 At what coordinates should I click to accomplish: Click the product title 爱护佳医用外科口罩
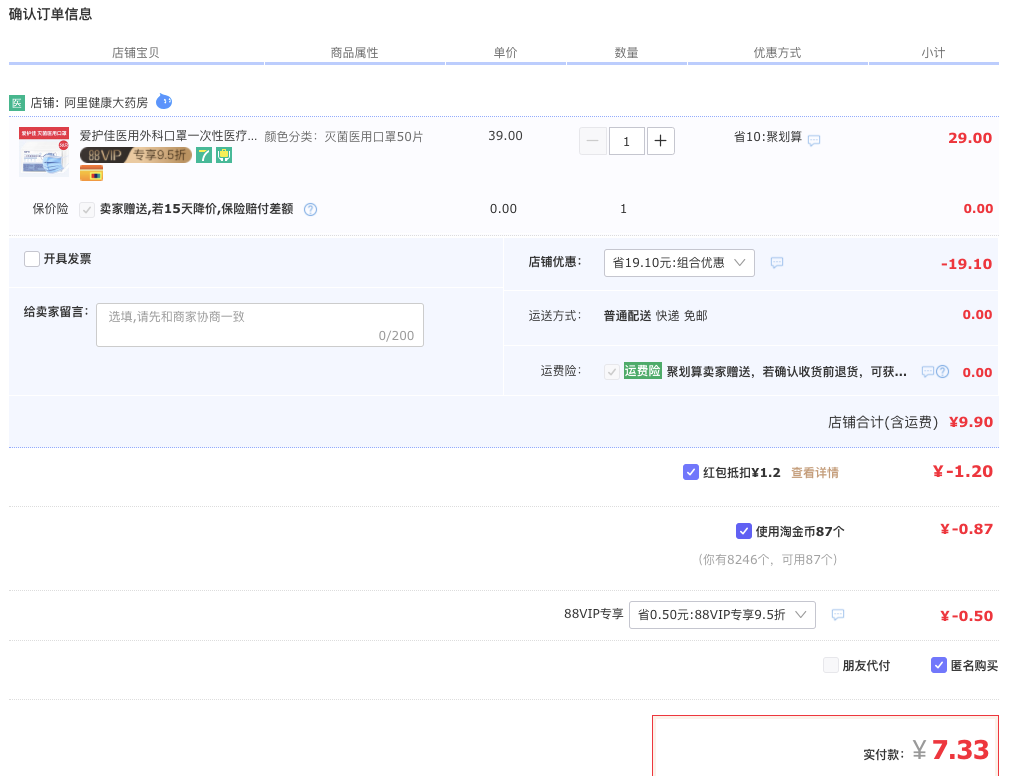[x=168, y=136]
